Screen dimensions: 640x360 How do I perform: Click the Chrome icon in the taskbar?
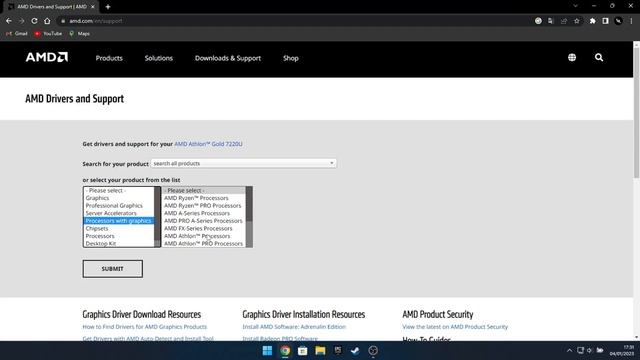[285, 351]
